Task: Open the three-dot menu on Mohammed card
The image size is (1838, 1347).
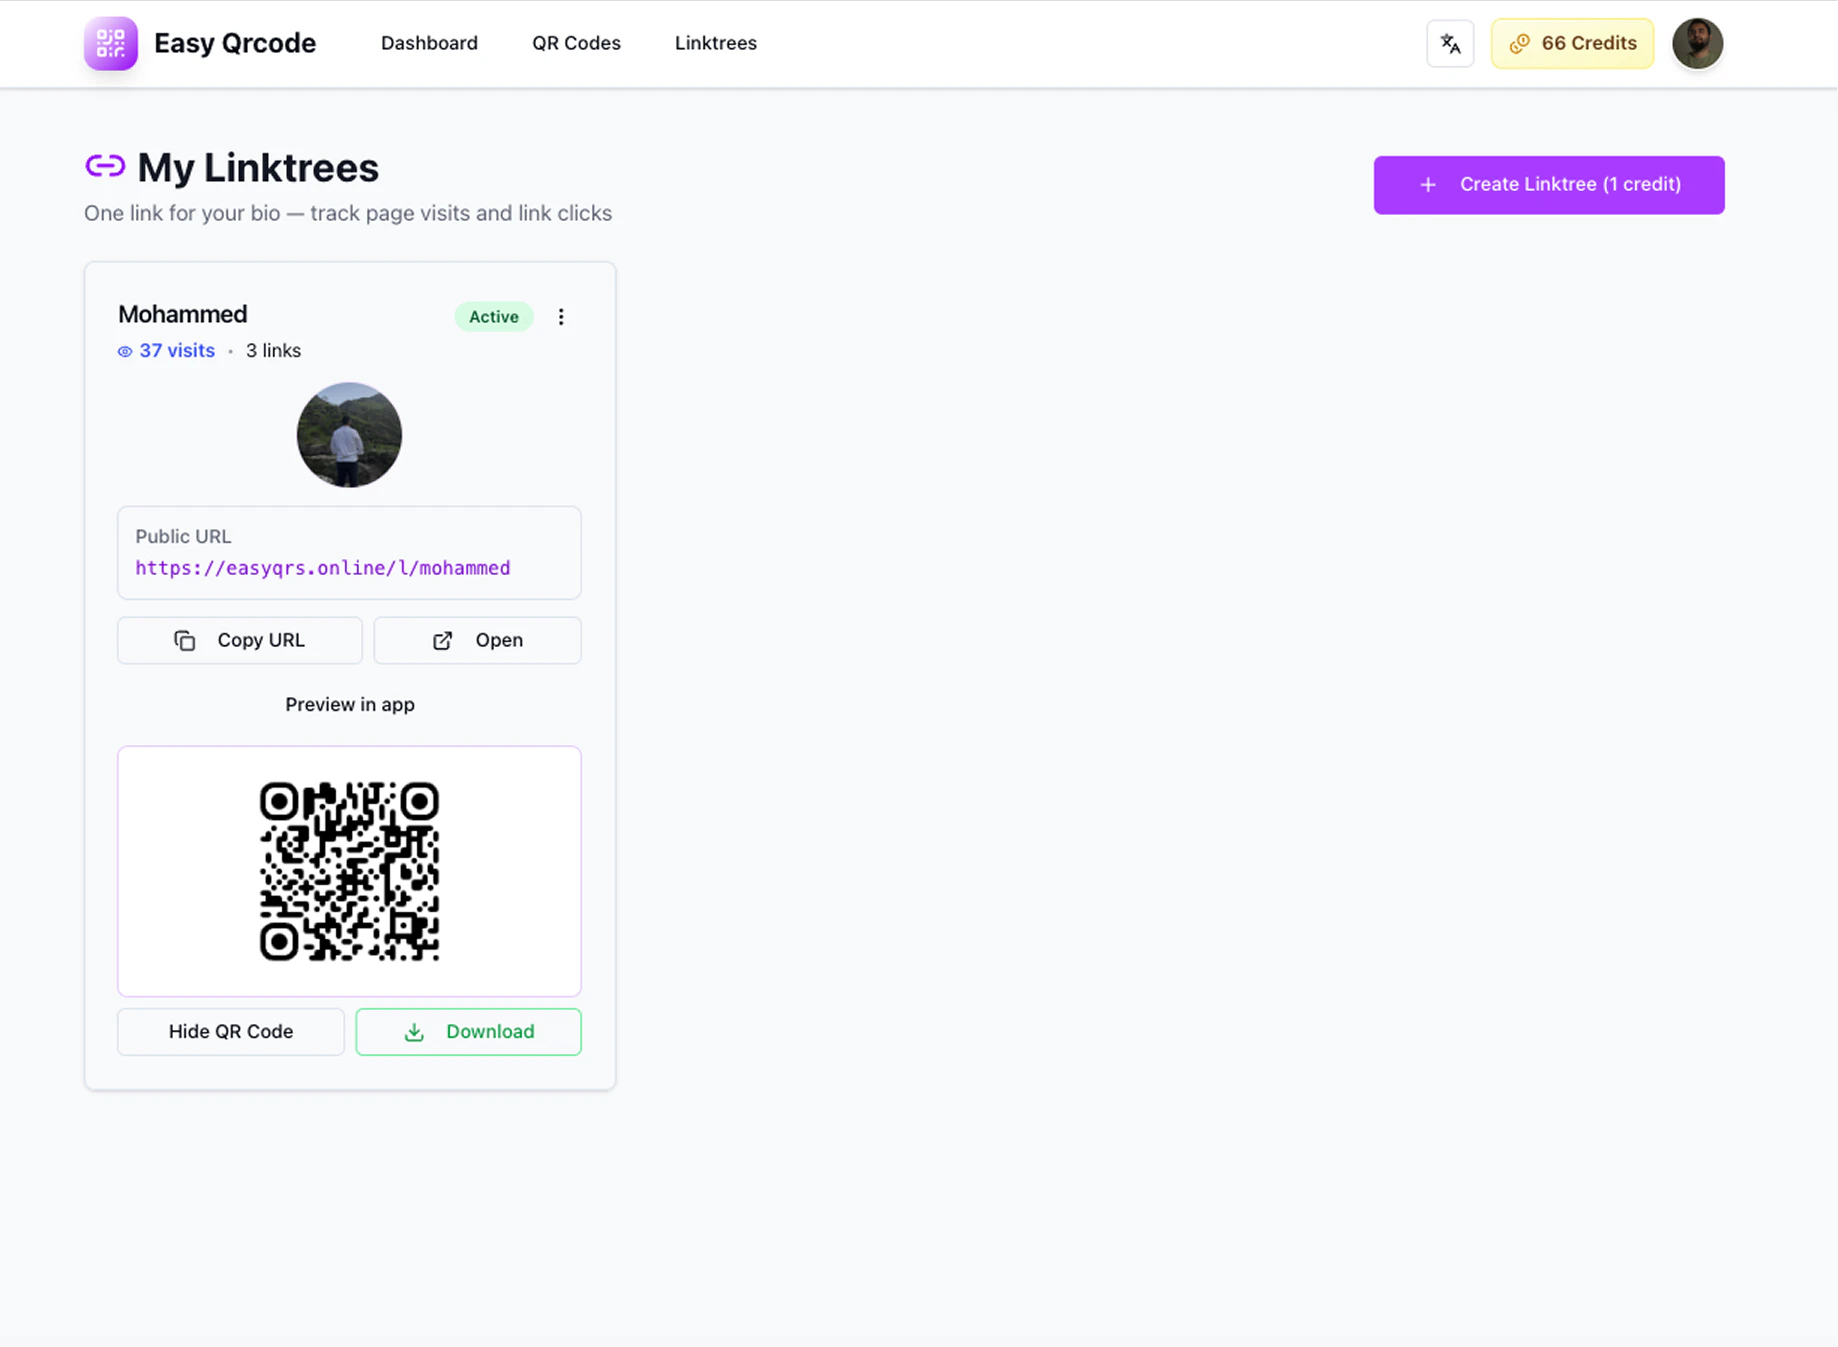Action: click(x=561, y=316)
